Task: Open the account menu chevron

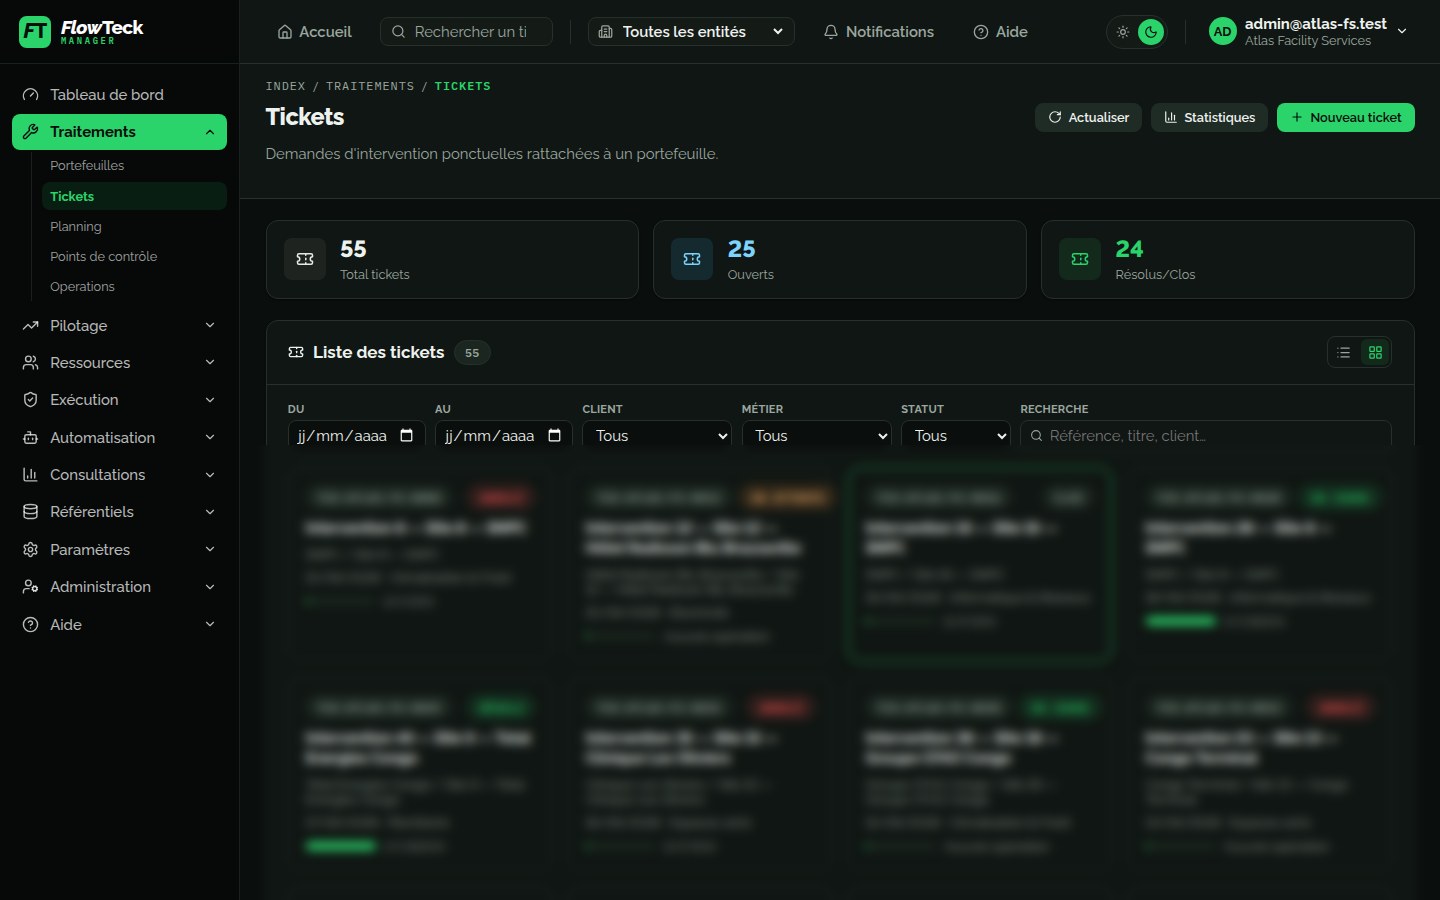Action: 1402,32
